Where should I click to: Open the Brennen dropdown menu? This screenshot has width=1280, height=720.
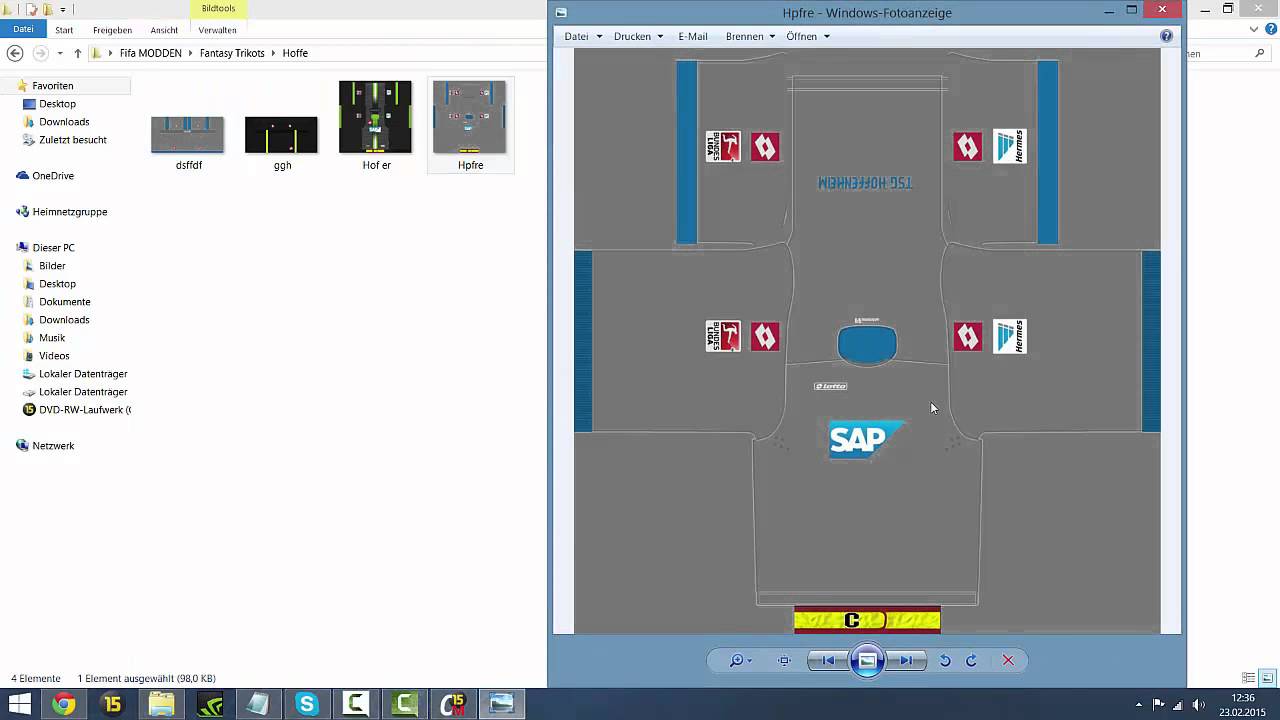point(750,36)
